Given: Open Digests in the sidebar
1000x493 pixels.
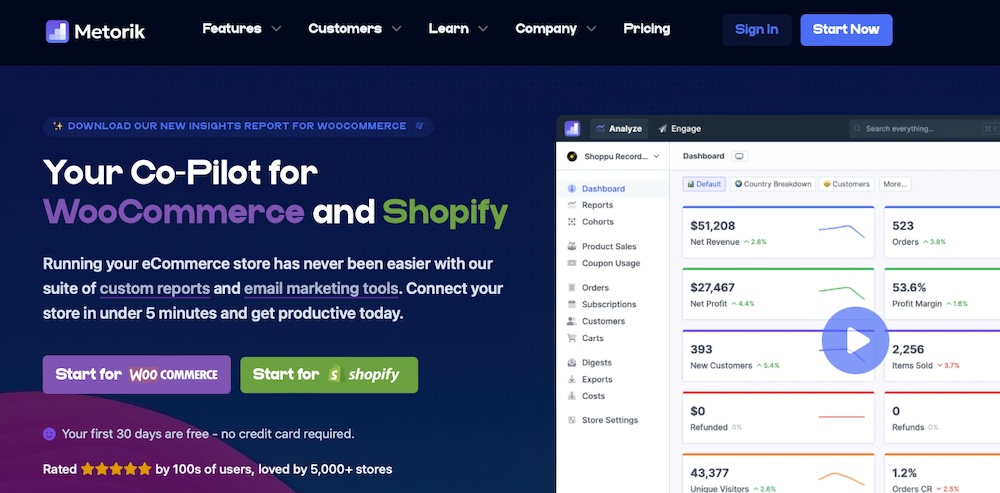Looking at the screenshot, I should 596,363.
